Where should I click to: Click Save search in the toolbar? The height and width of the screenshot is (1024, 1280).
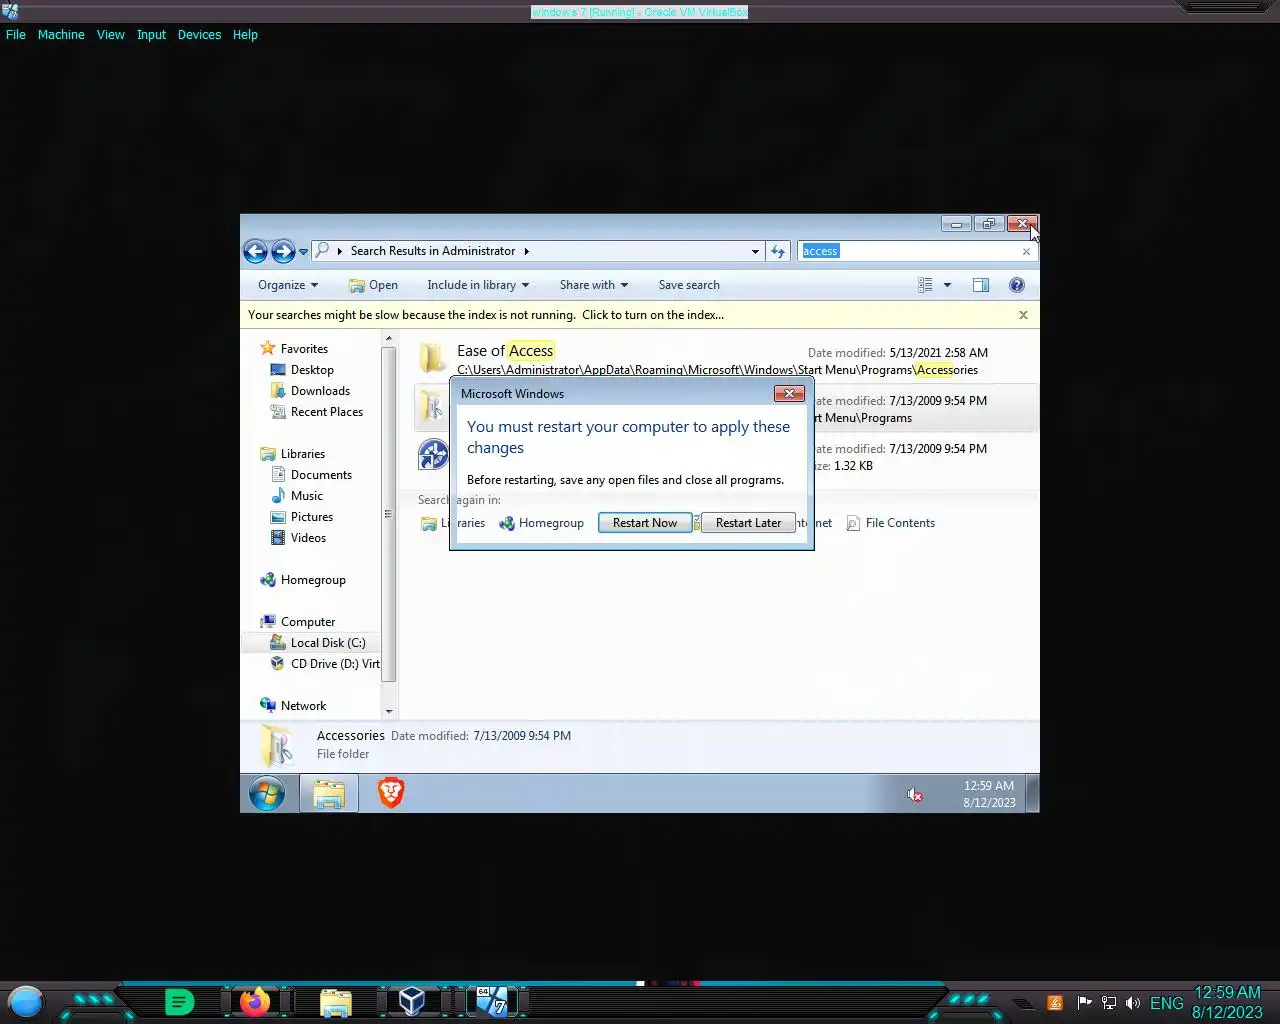(x=689, y=285)
